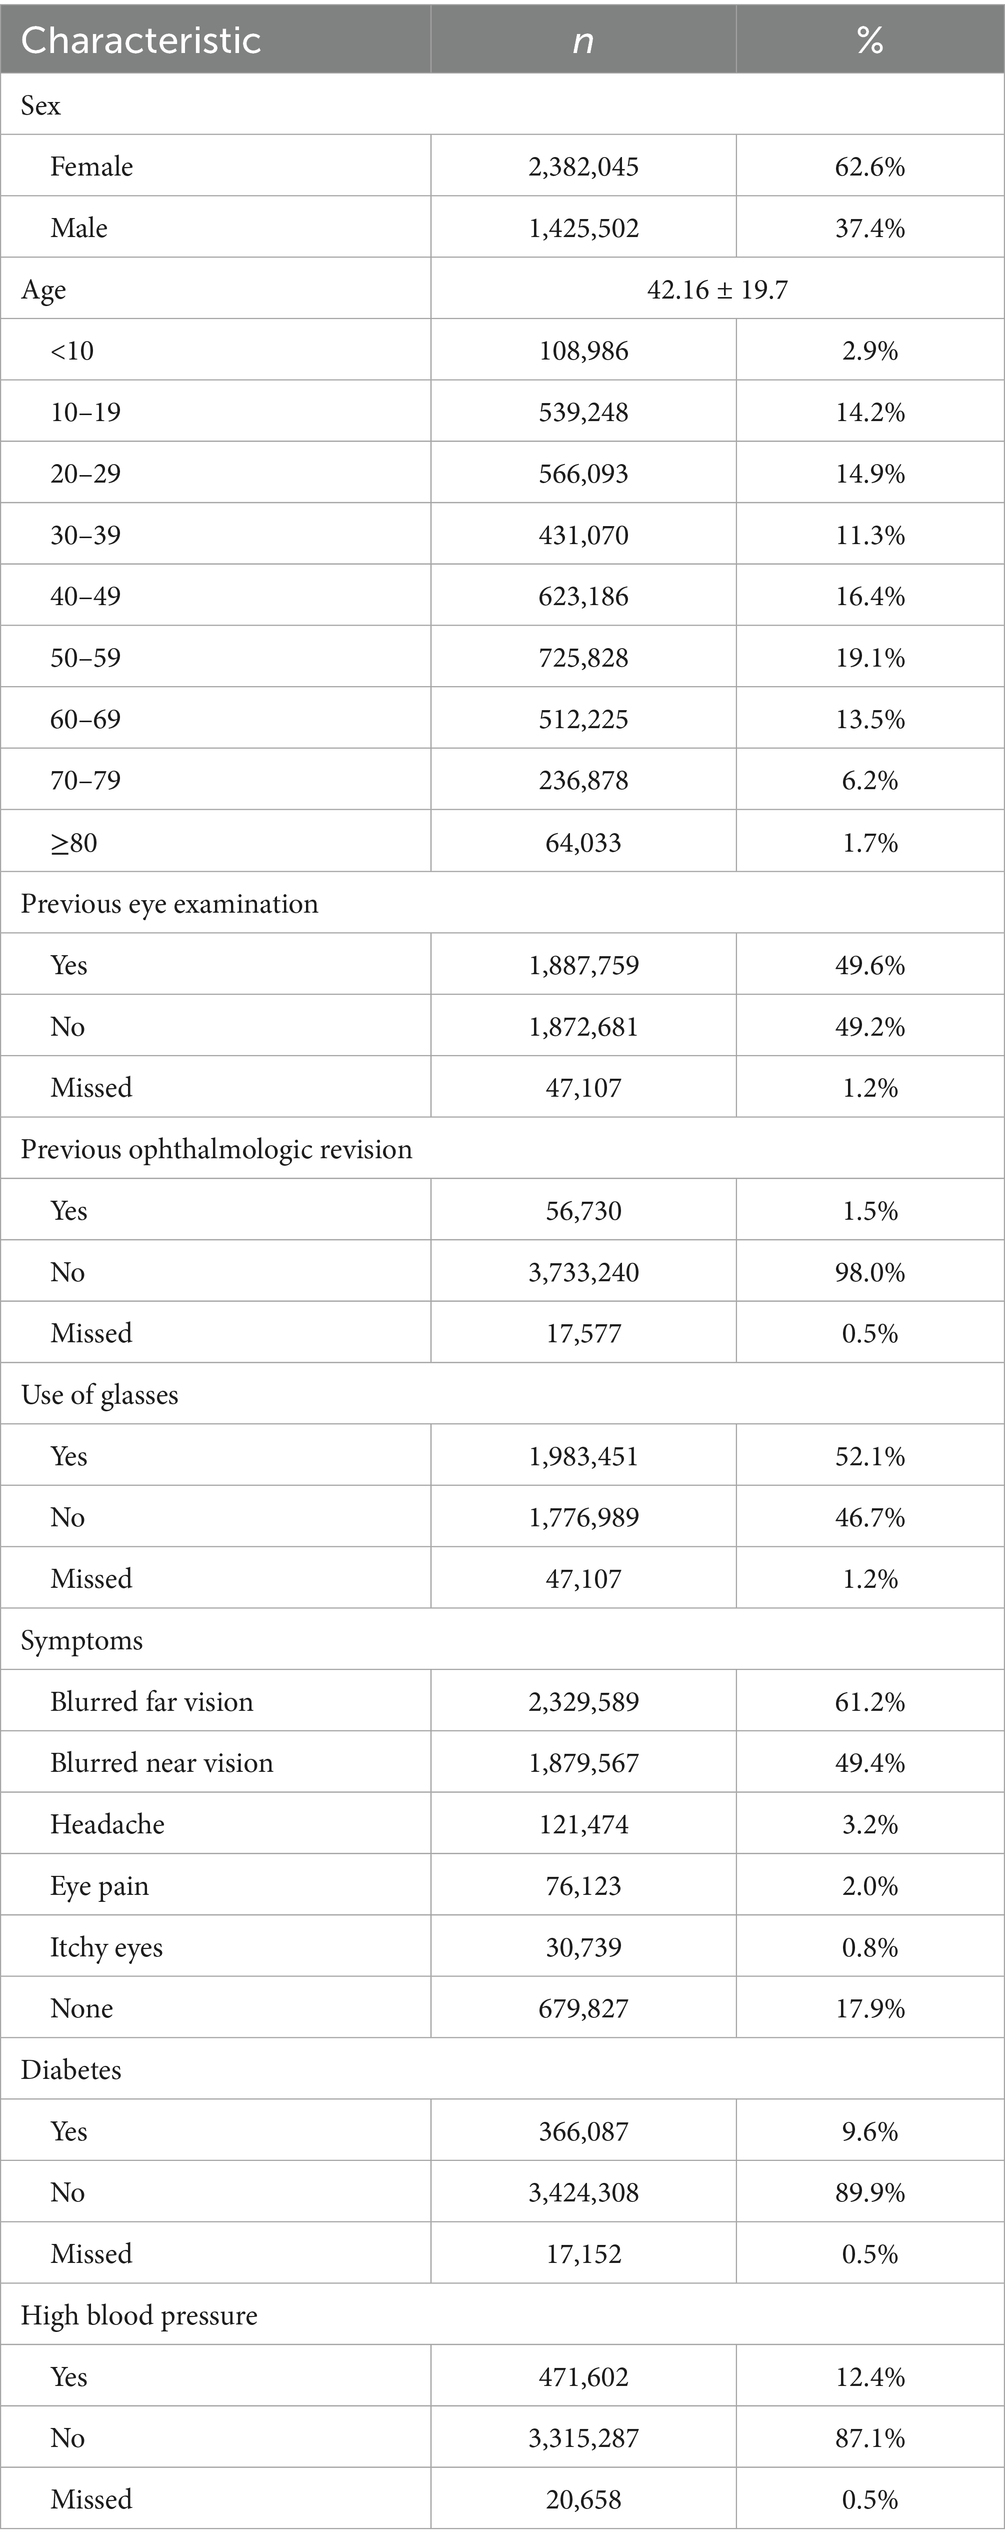
Task: Select the 50–59 count 725,828
Action: click(583, 658)
